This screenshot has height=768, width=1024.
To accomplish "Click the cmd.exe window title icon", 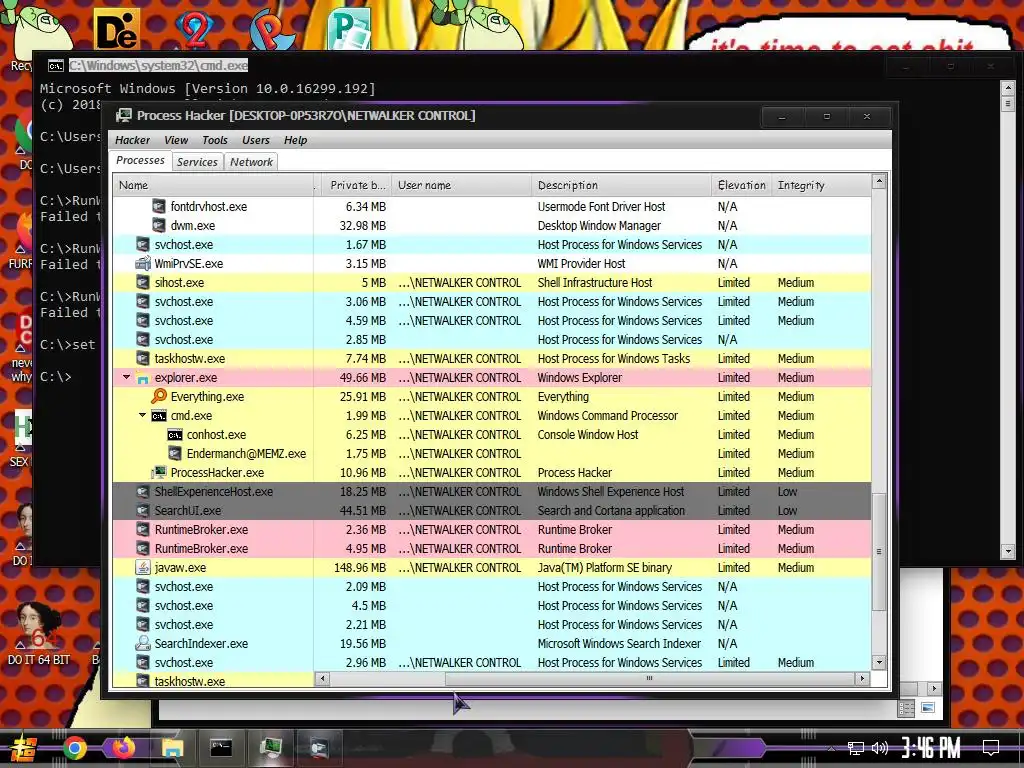I will [x=56, y=65].
